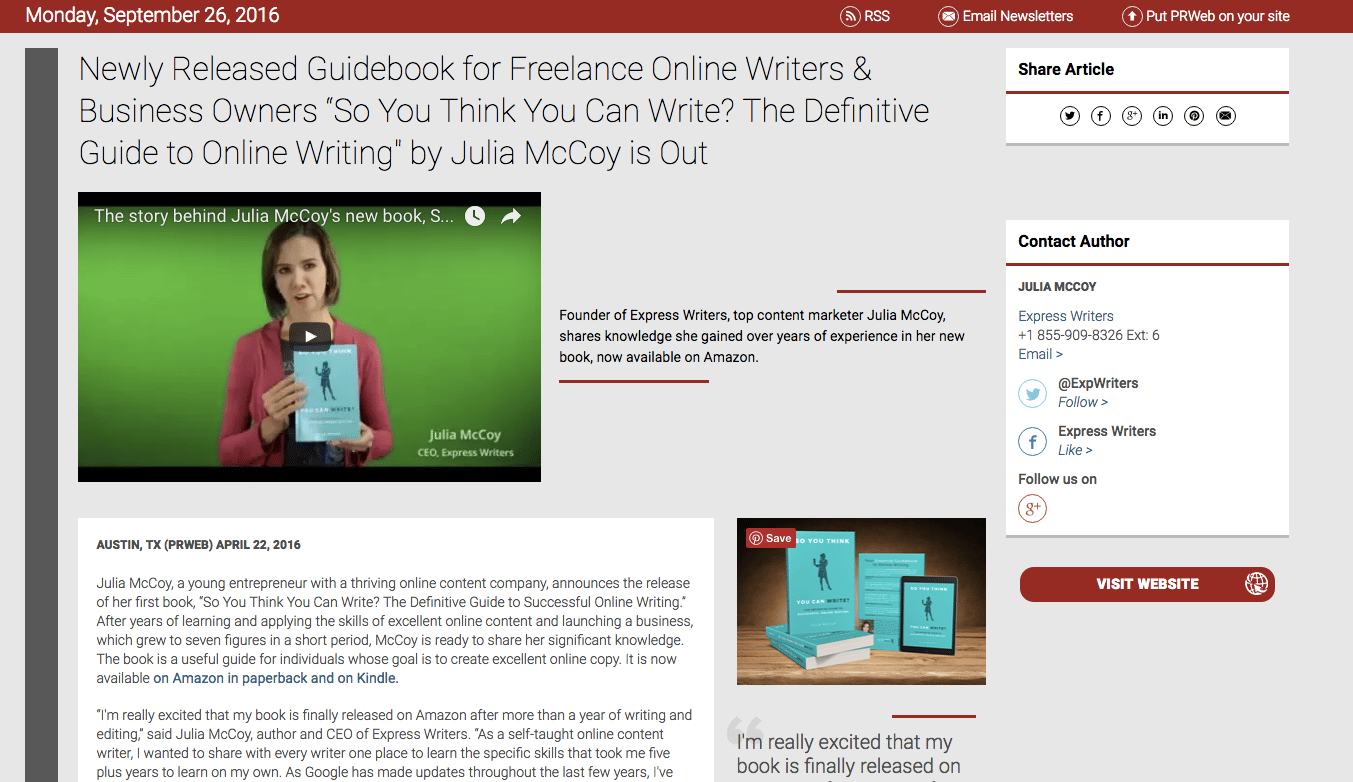
Task: Click the video share arrow icon
Action: (x=511, y=216)
